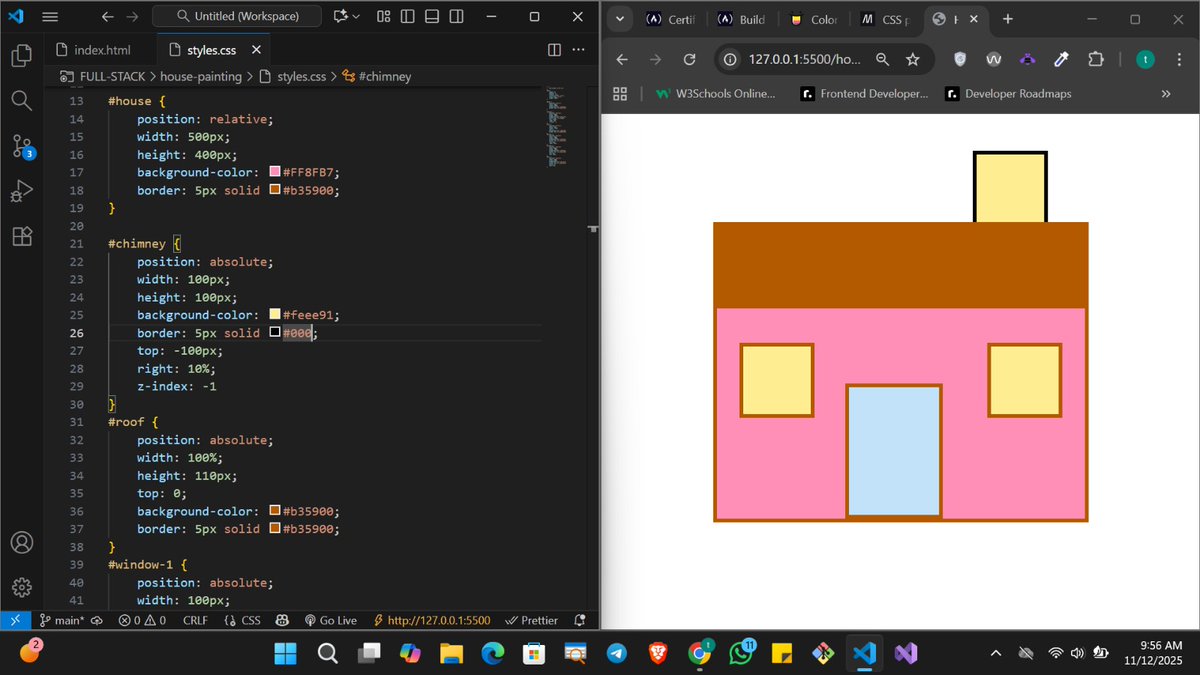
Task: Switch to the Build Chrome tab
Action: (742, 19)
